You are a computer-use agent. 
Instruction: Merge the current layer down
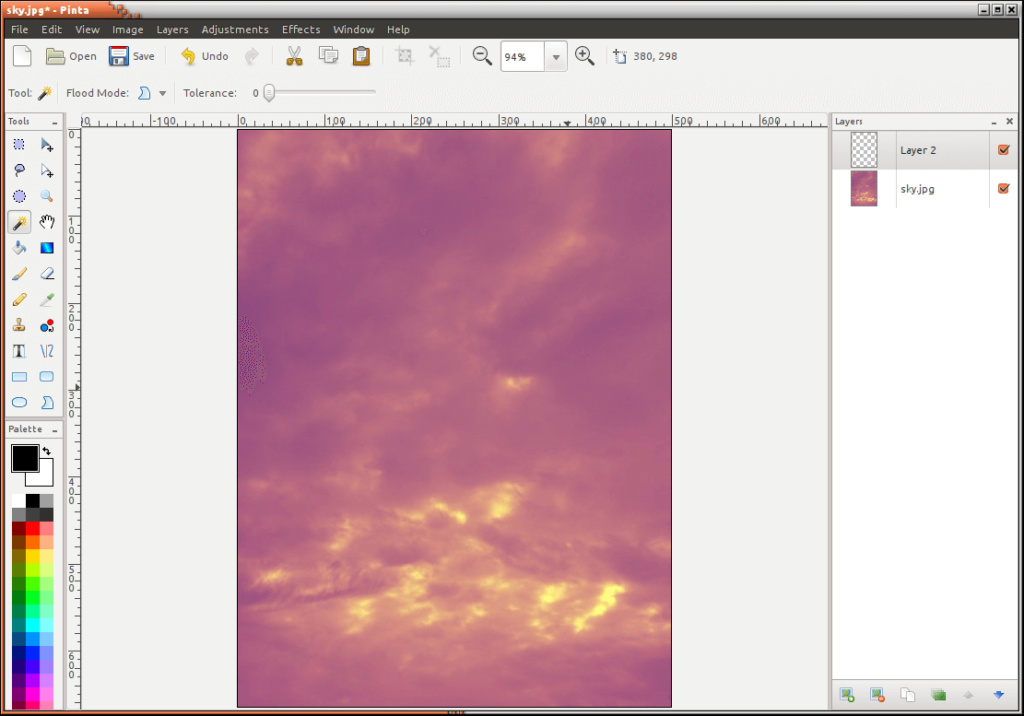point(938,694)
